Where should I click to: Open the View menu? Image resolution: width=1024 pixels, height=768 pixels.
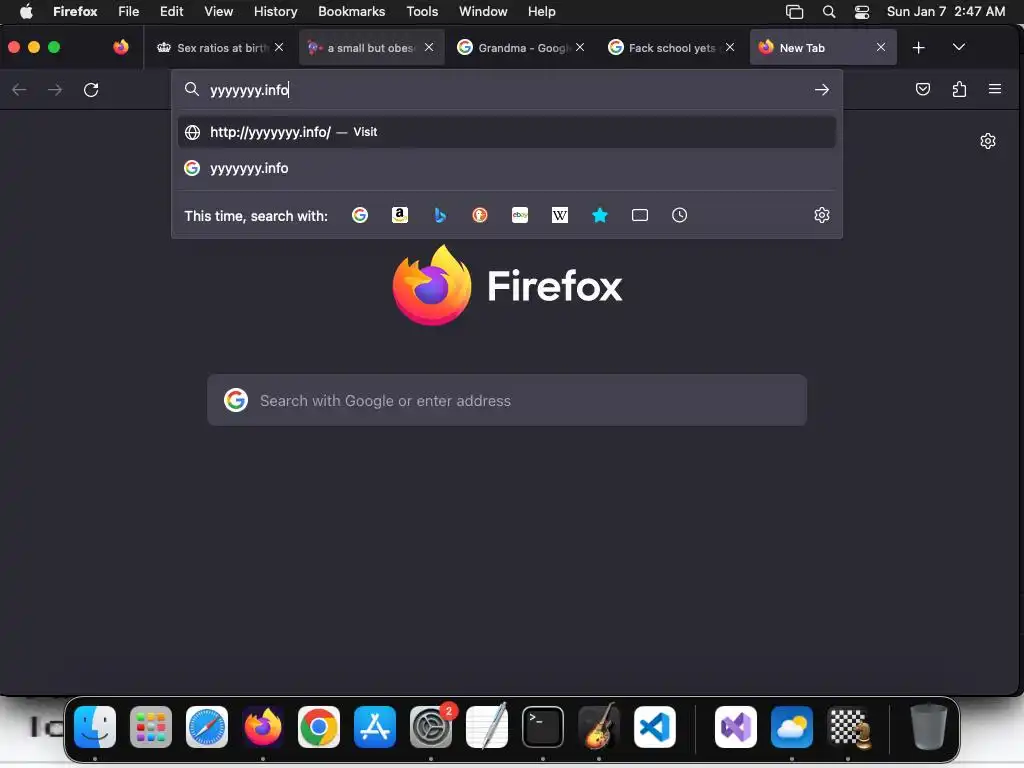[218, 11]
